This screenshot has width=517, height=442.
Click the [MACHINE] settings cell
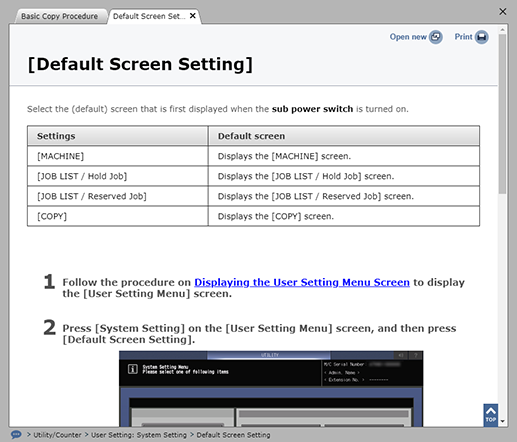118,156
